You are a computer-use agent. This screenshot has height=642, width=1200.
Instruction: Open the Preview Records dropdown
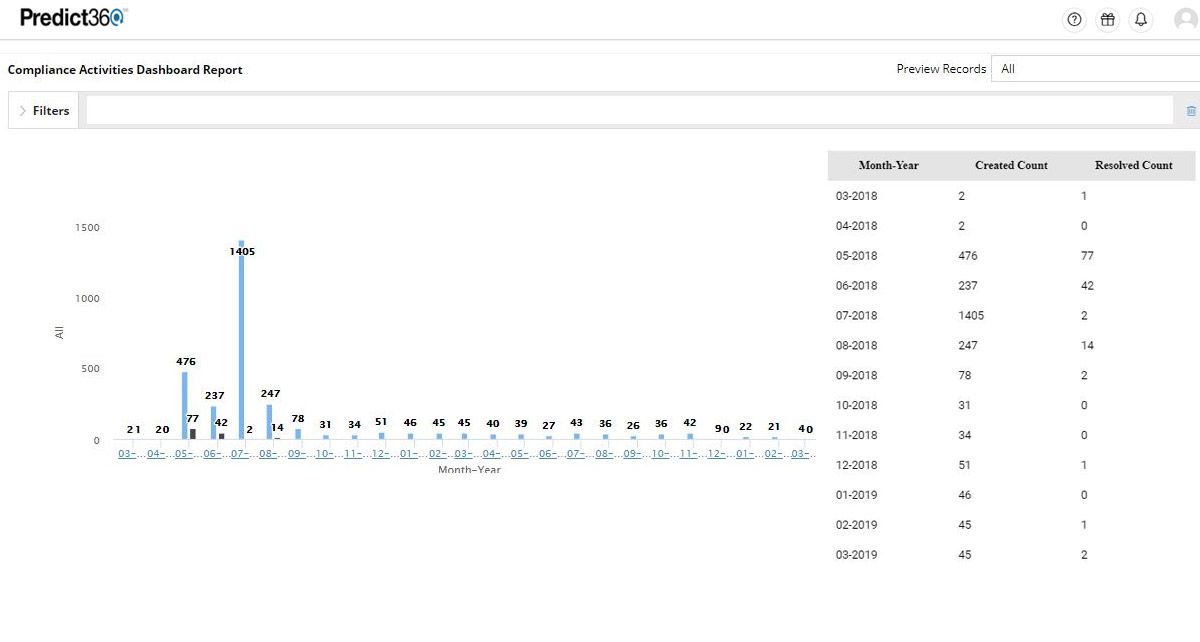tap(1095, 69)
